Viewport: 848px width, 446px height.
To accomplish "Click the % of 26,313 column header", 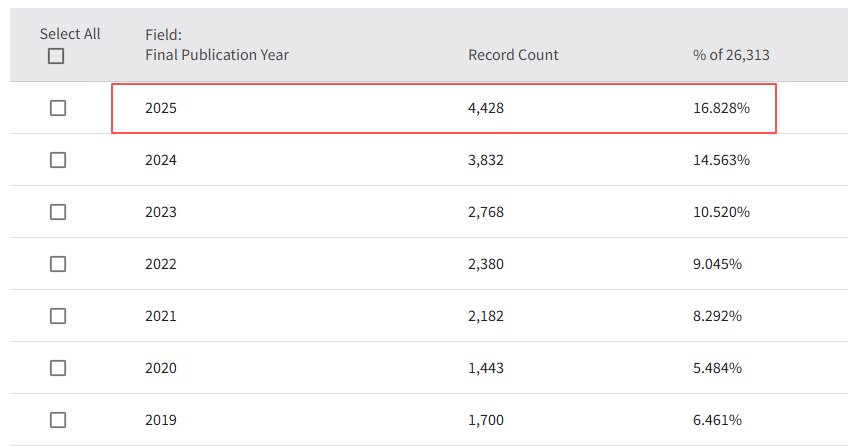I will (x=731, y=55).
